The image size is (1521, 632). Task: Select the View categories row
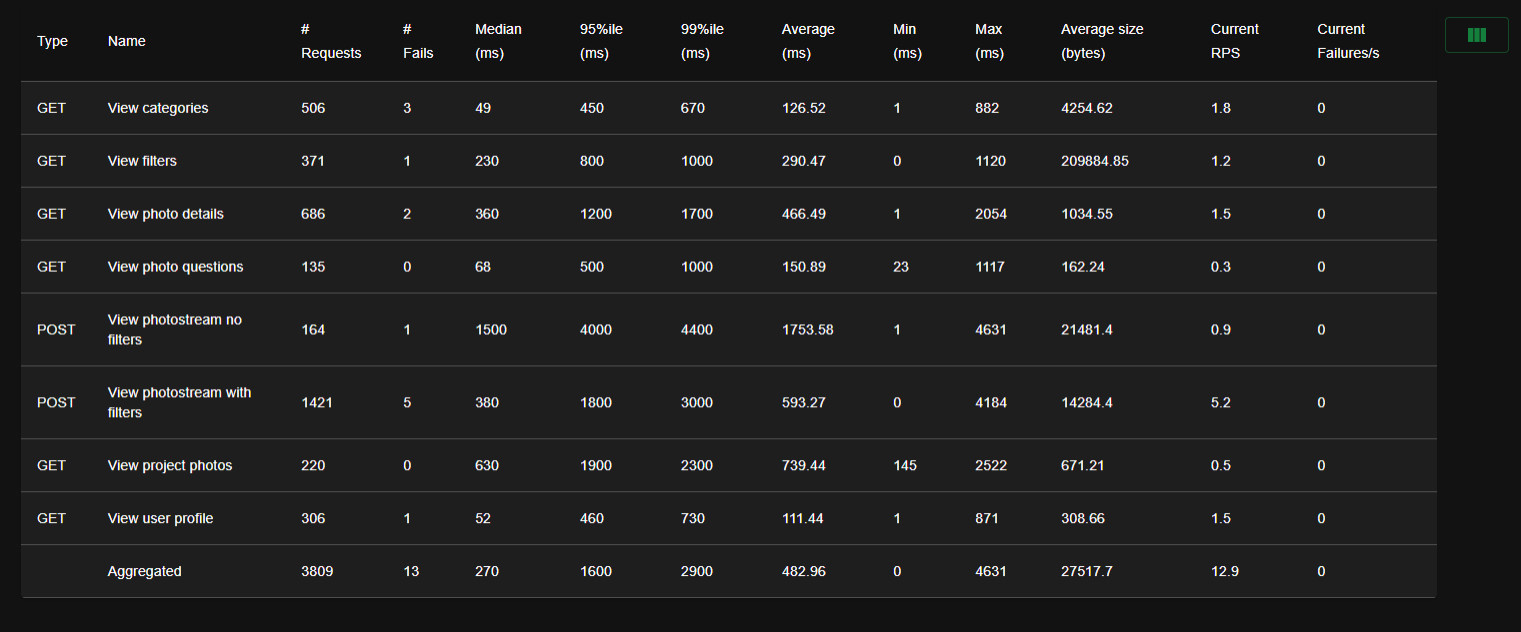728,108
